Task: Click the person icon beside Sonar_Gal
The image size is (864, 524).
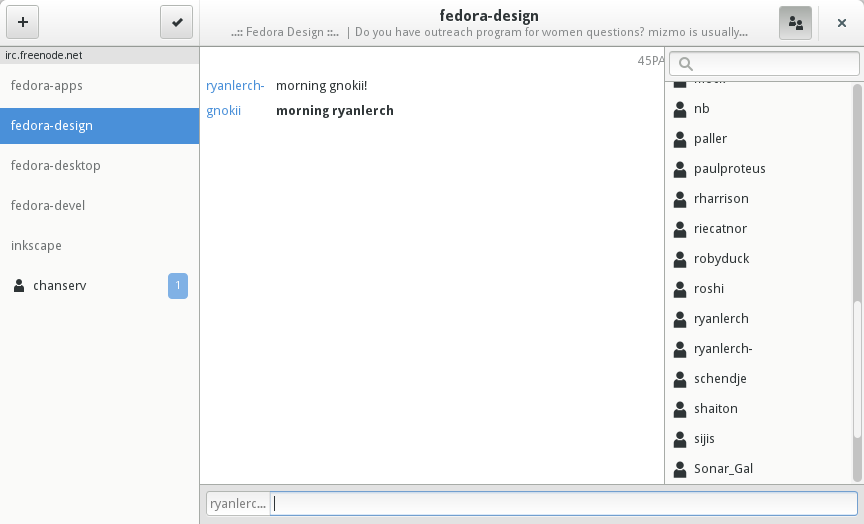Action: coord(680,469)
